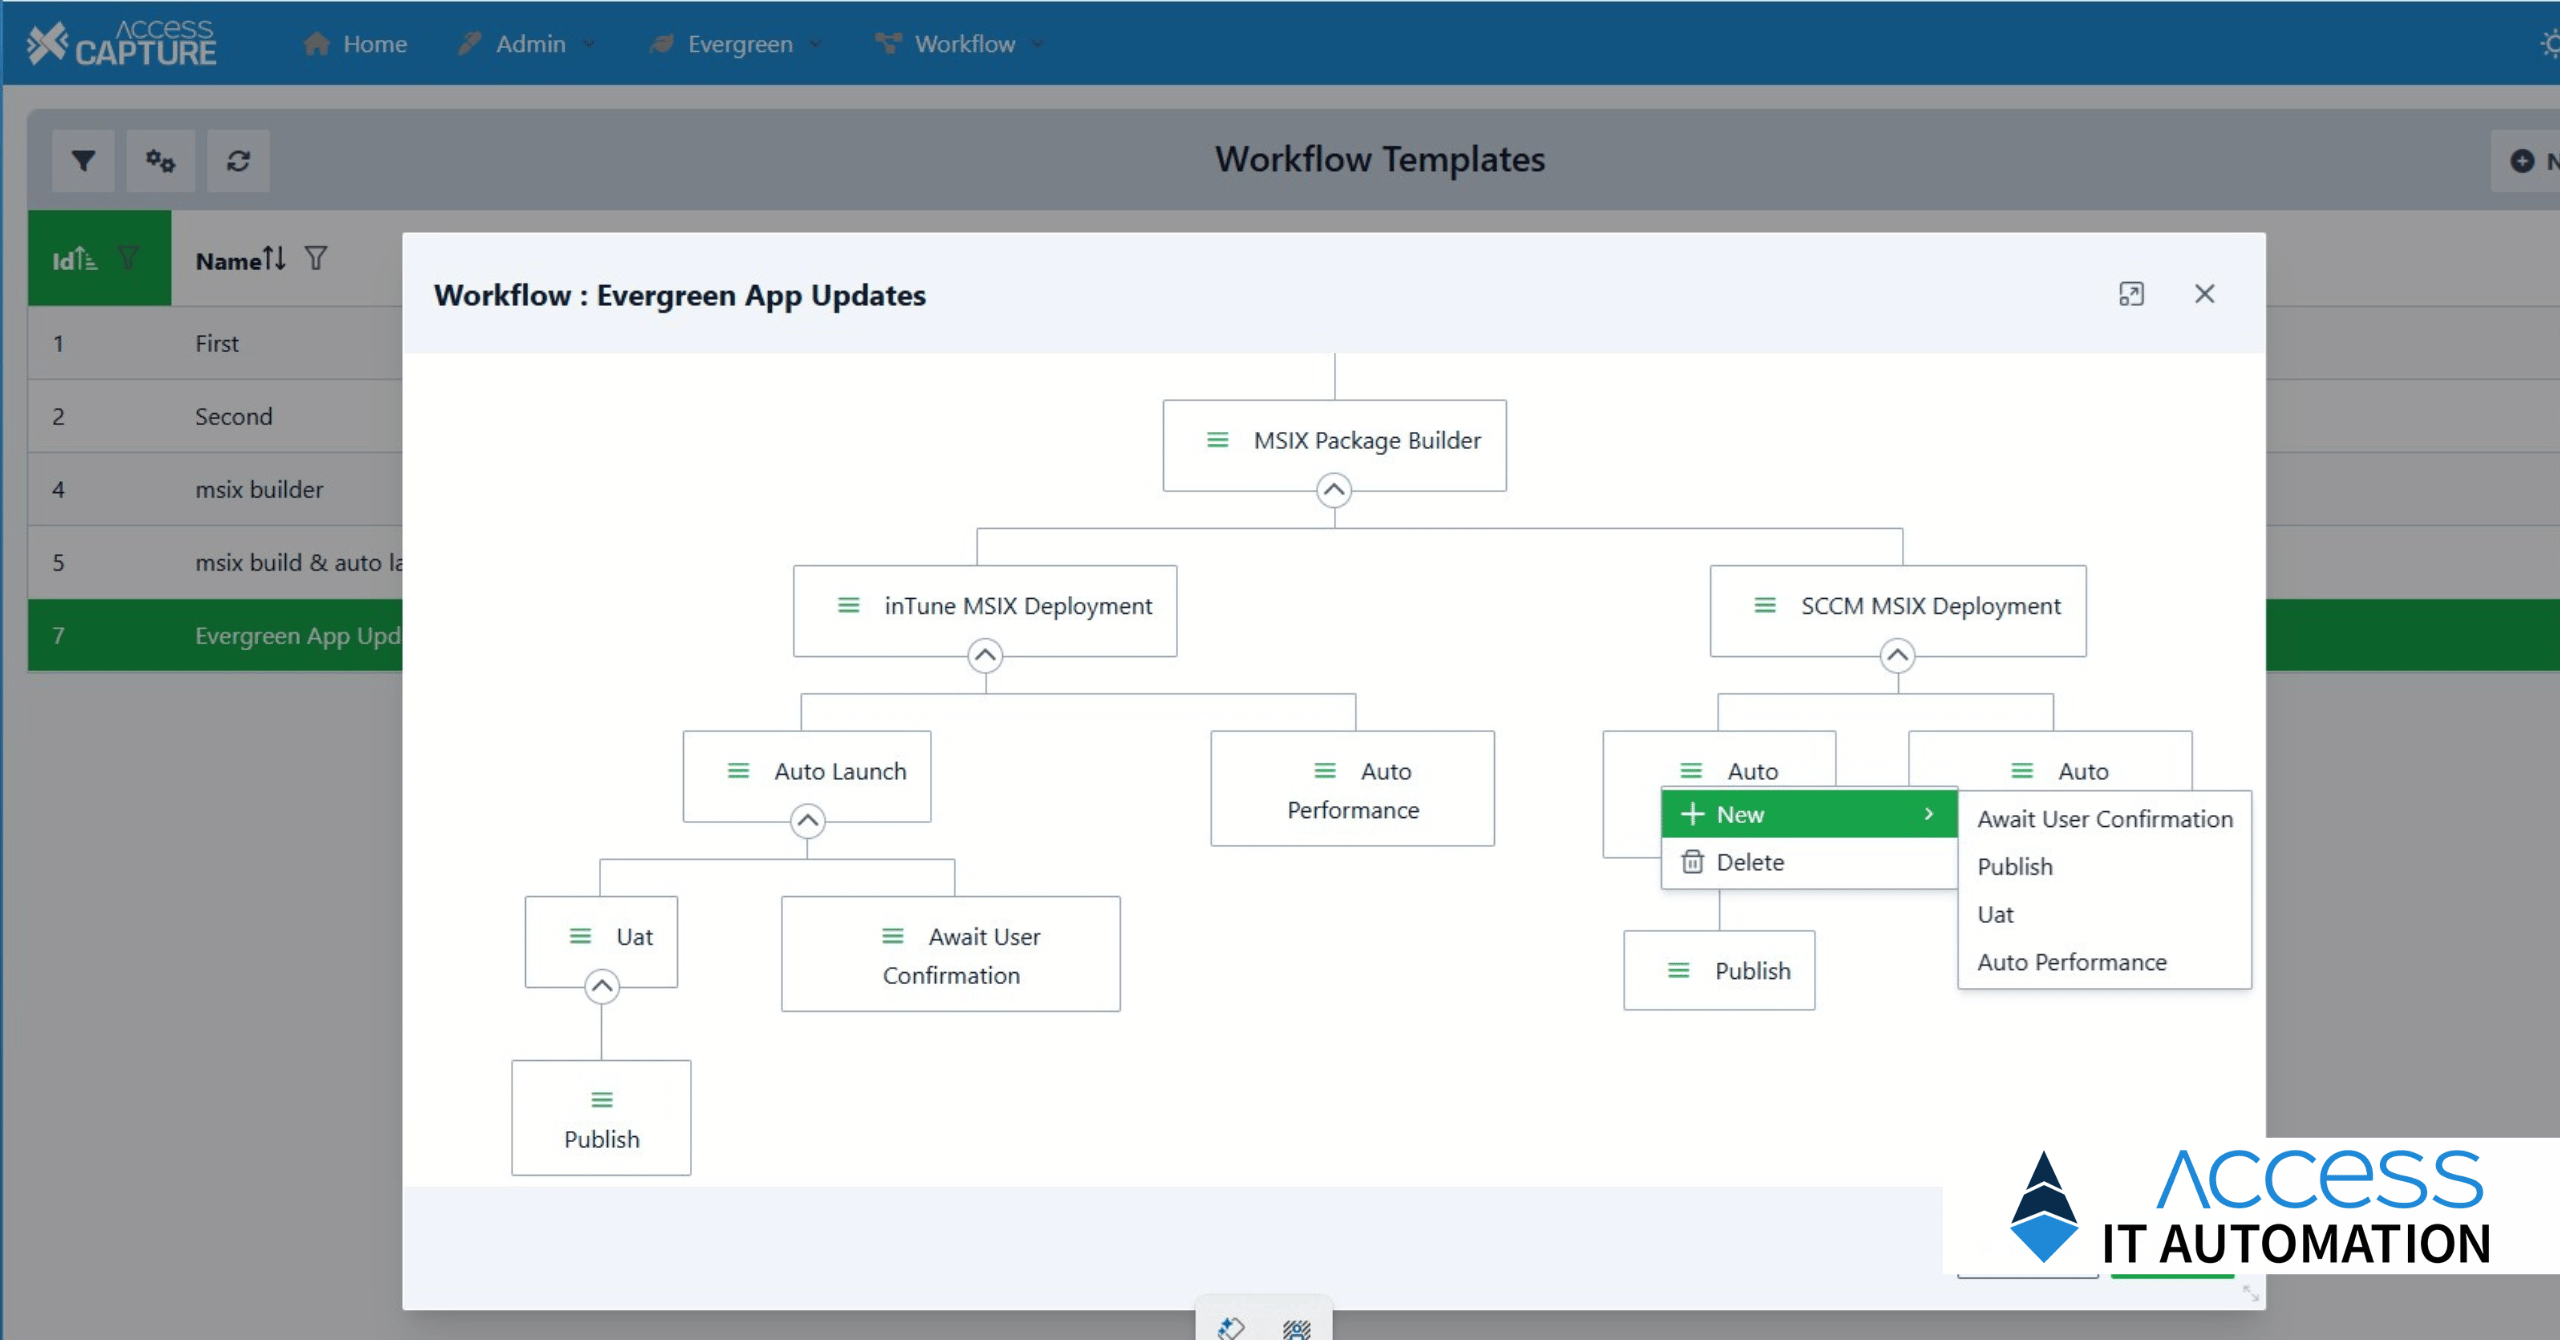Open the filter icon on the Name column

pos(316,259)
